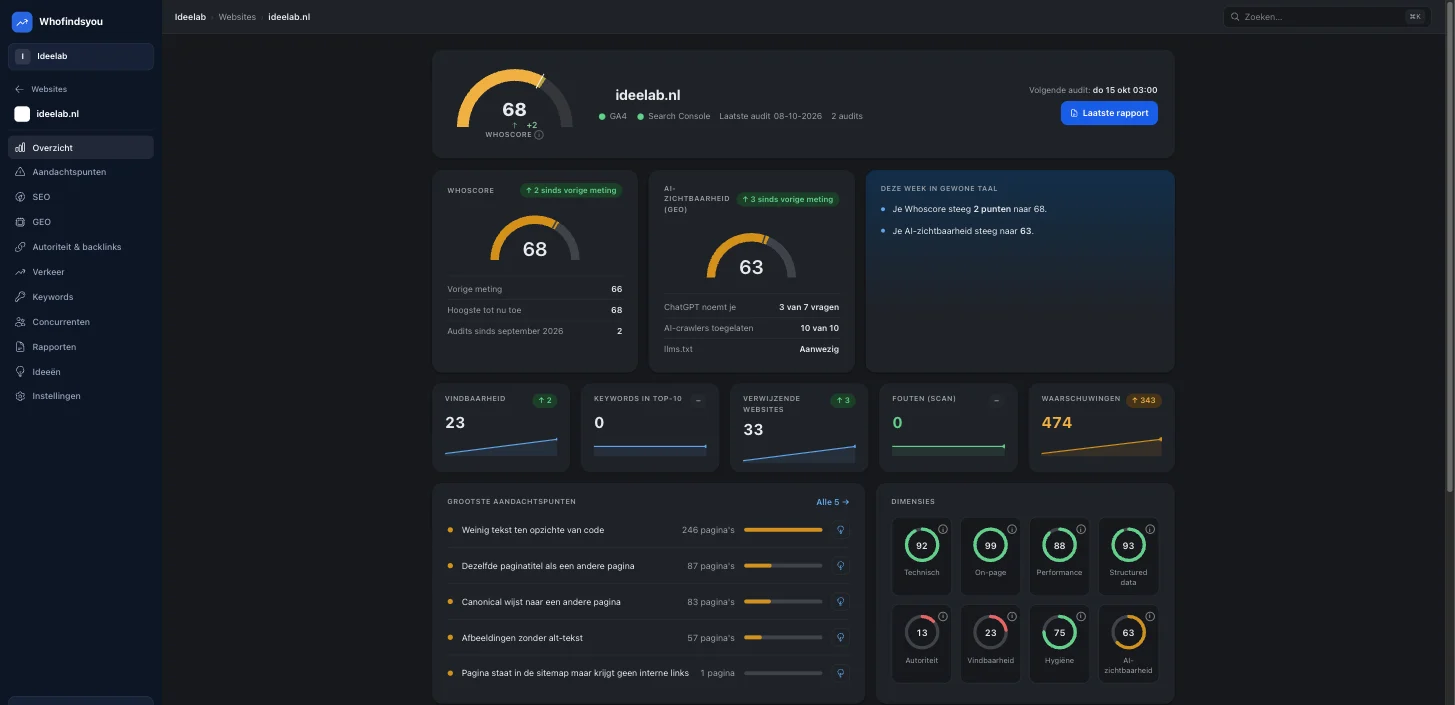The image size is (1455, 705).
Task: Click the Rapporten document icon
Action: (x=21, y=347)
